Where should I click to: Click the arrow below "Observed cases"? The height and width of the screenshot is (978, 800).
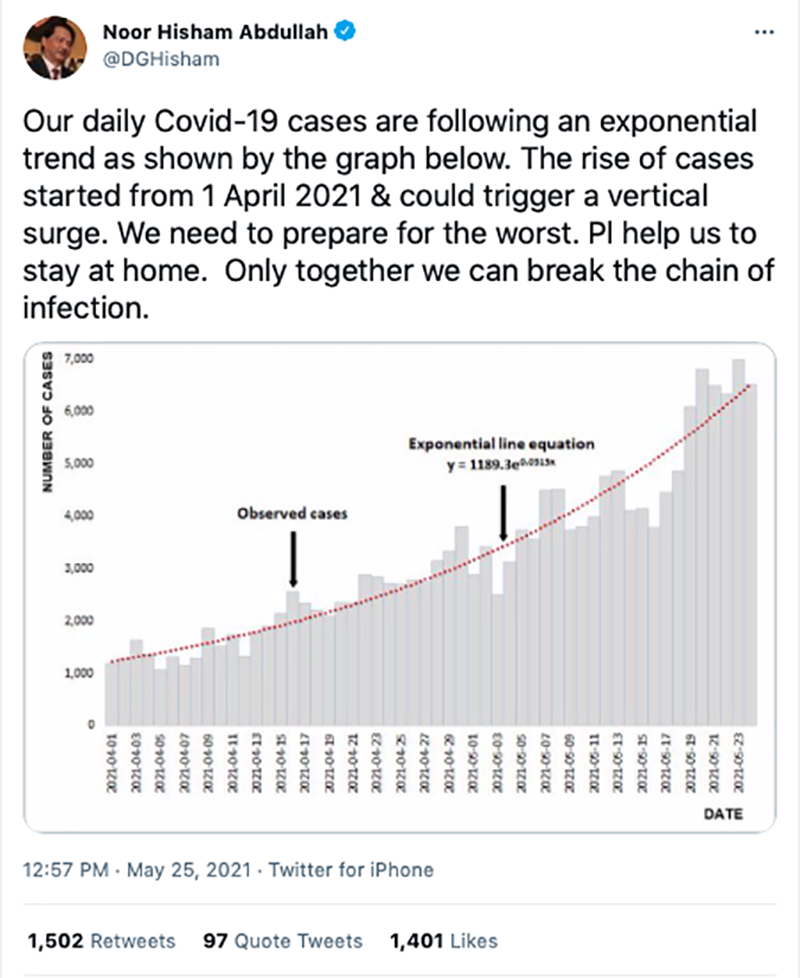(x=293, y=559)
